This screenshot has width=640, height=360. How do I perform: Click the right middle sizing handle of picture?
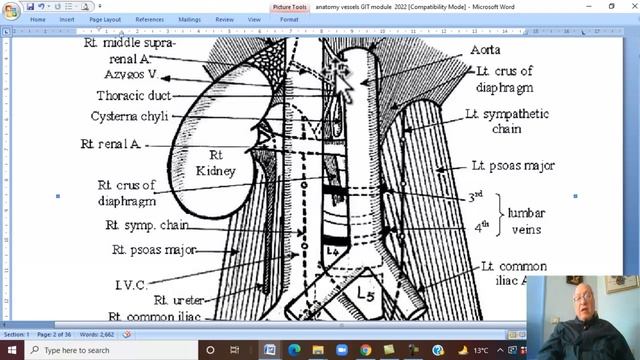pyautogui.click(x=576, y=196)
